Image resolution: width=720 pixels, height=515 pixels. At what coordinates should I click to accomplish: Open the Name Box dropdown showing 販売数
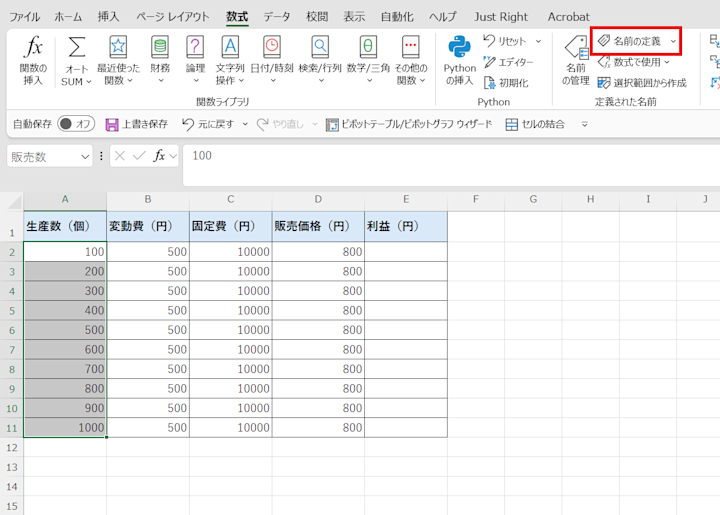tap(85, 157)
